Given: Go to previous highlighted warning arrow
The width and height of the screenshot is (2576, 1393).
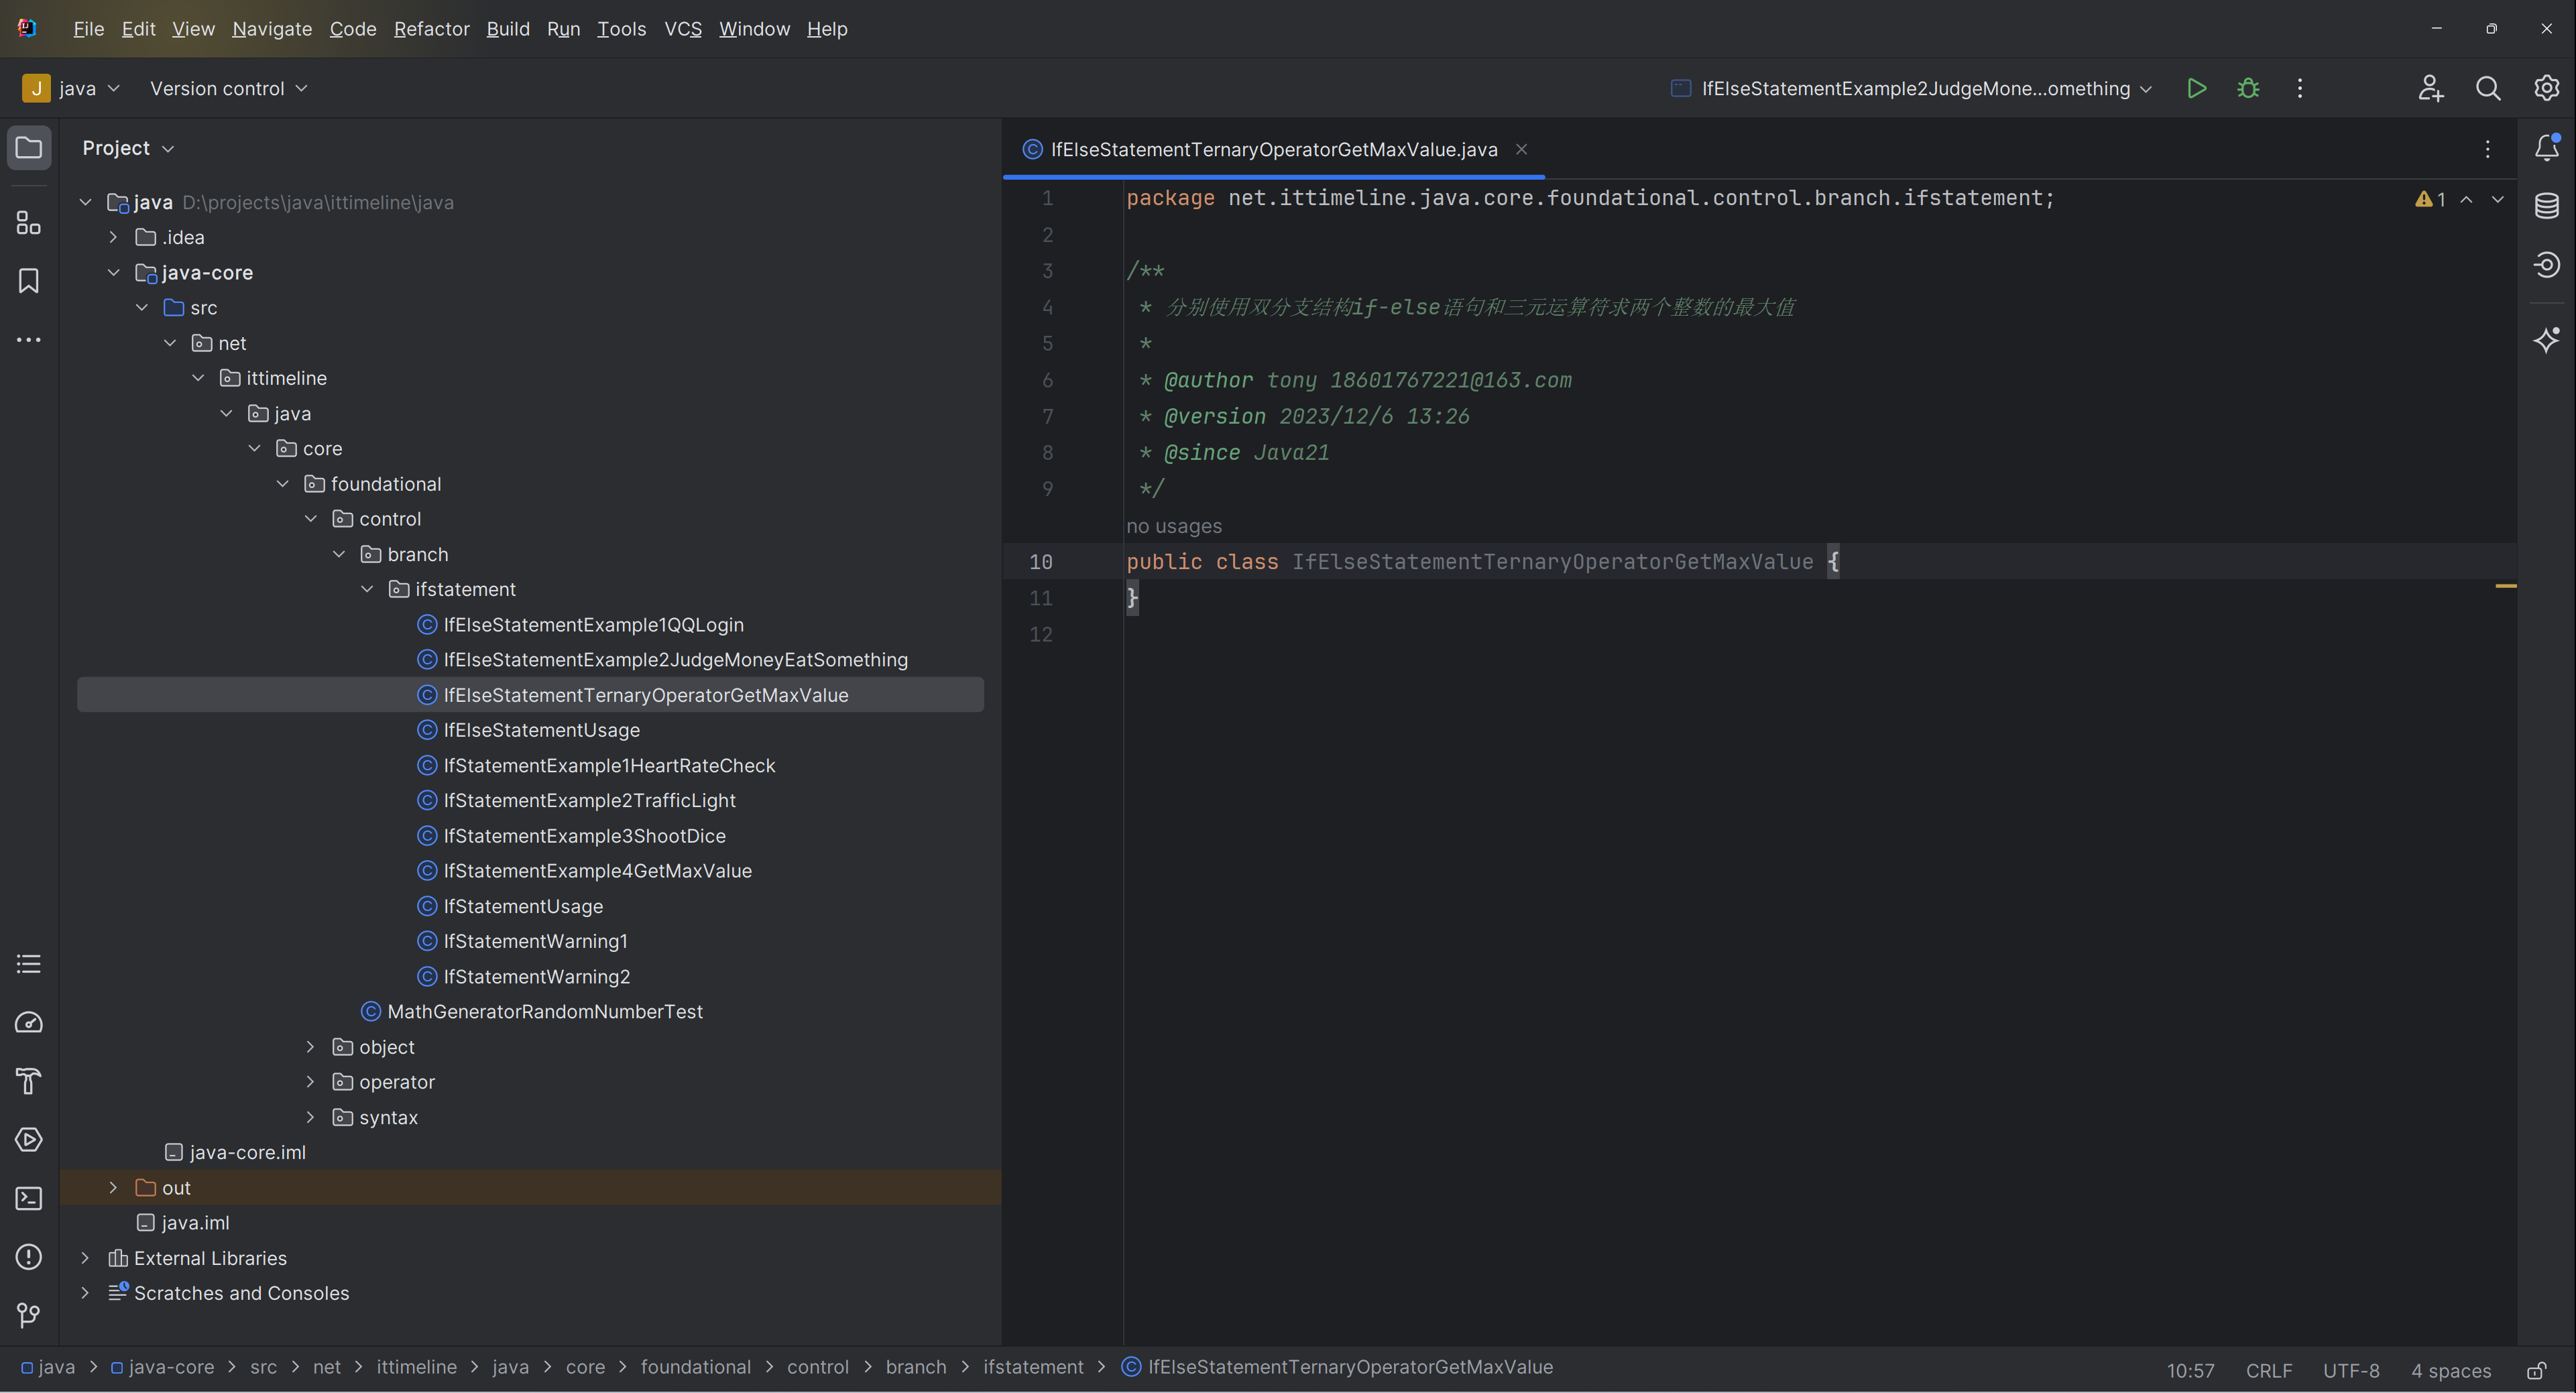Looking at the screenshot, I should pyautogui.click(x=2467, y=199).
